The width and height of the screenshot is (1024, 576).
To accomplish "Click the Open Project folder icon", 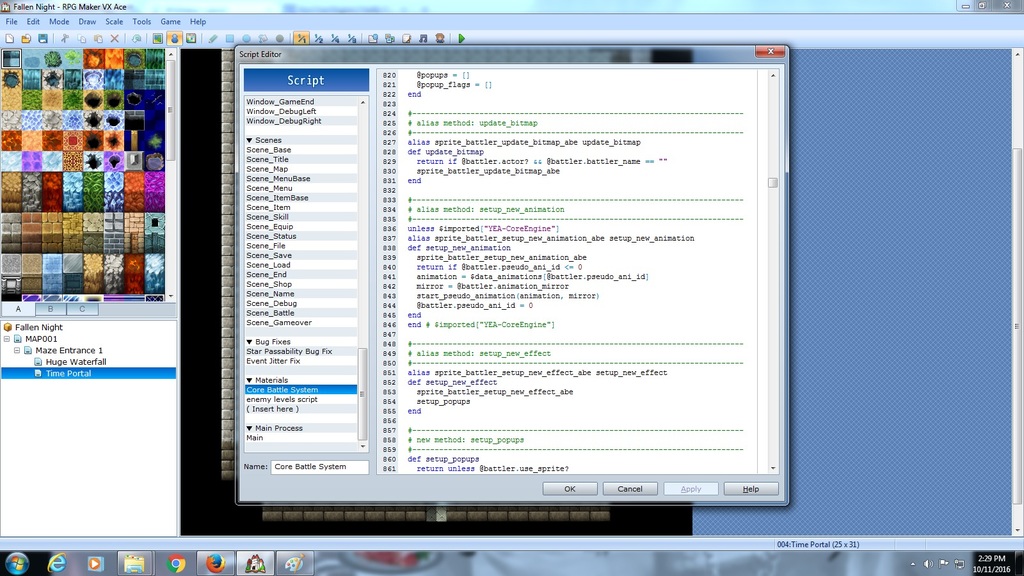I will click(x=27, y=39).
